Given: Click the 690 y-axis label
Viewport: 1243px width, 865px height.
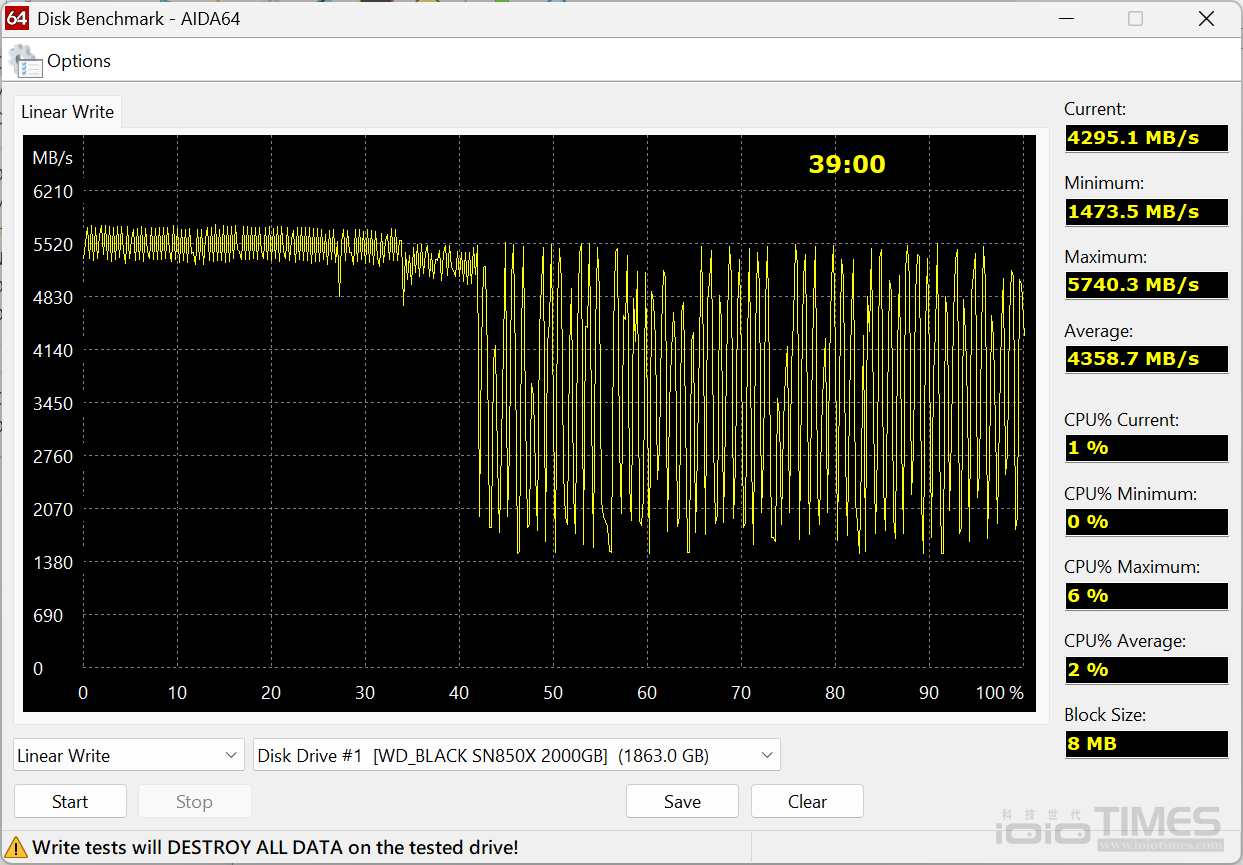Looking at the screenshot, I should 48,615.
